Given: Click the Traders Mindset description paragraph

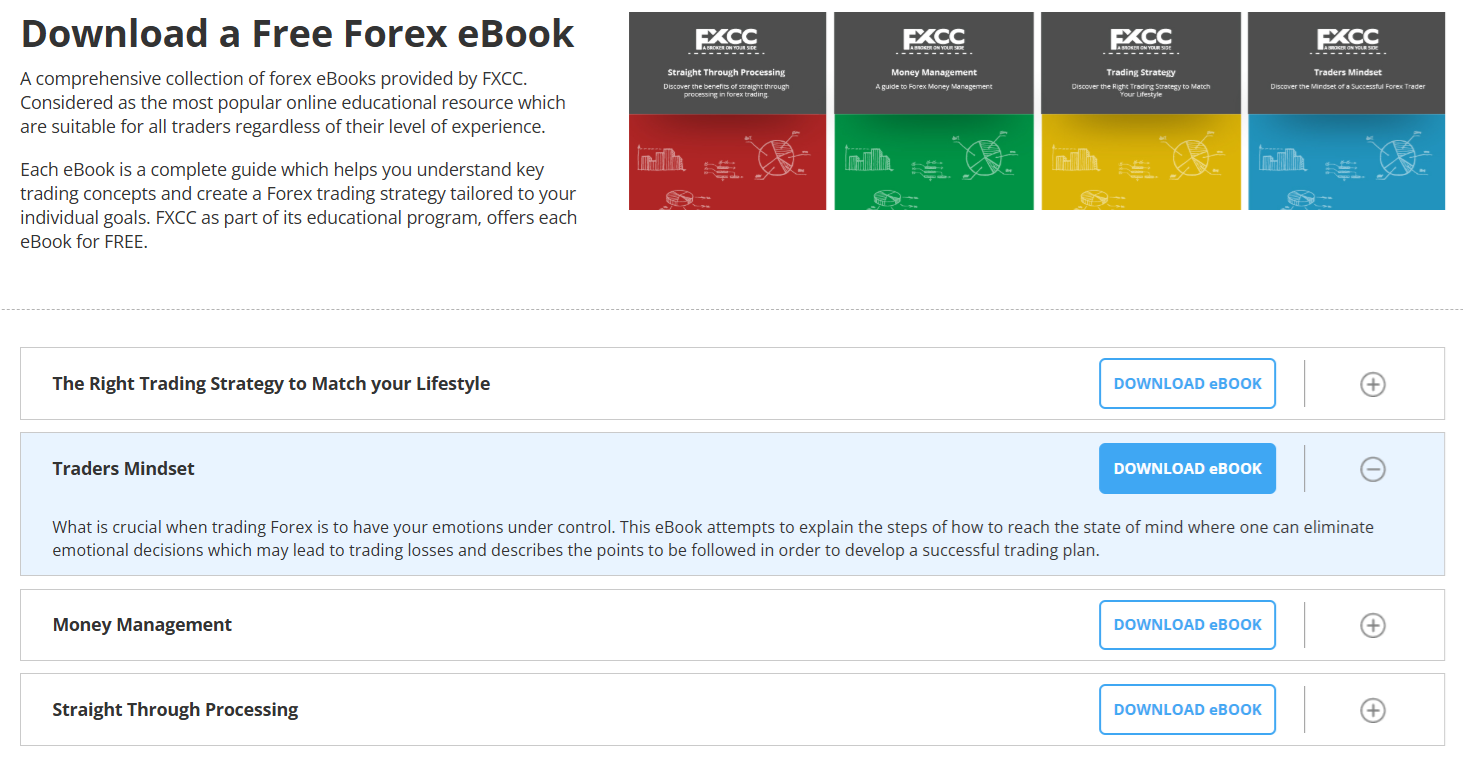Looking at the screenshot, I should [x=713, y=538].
